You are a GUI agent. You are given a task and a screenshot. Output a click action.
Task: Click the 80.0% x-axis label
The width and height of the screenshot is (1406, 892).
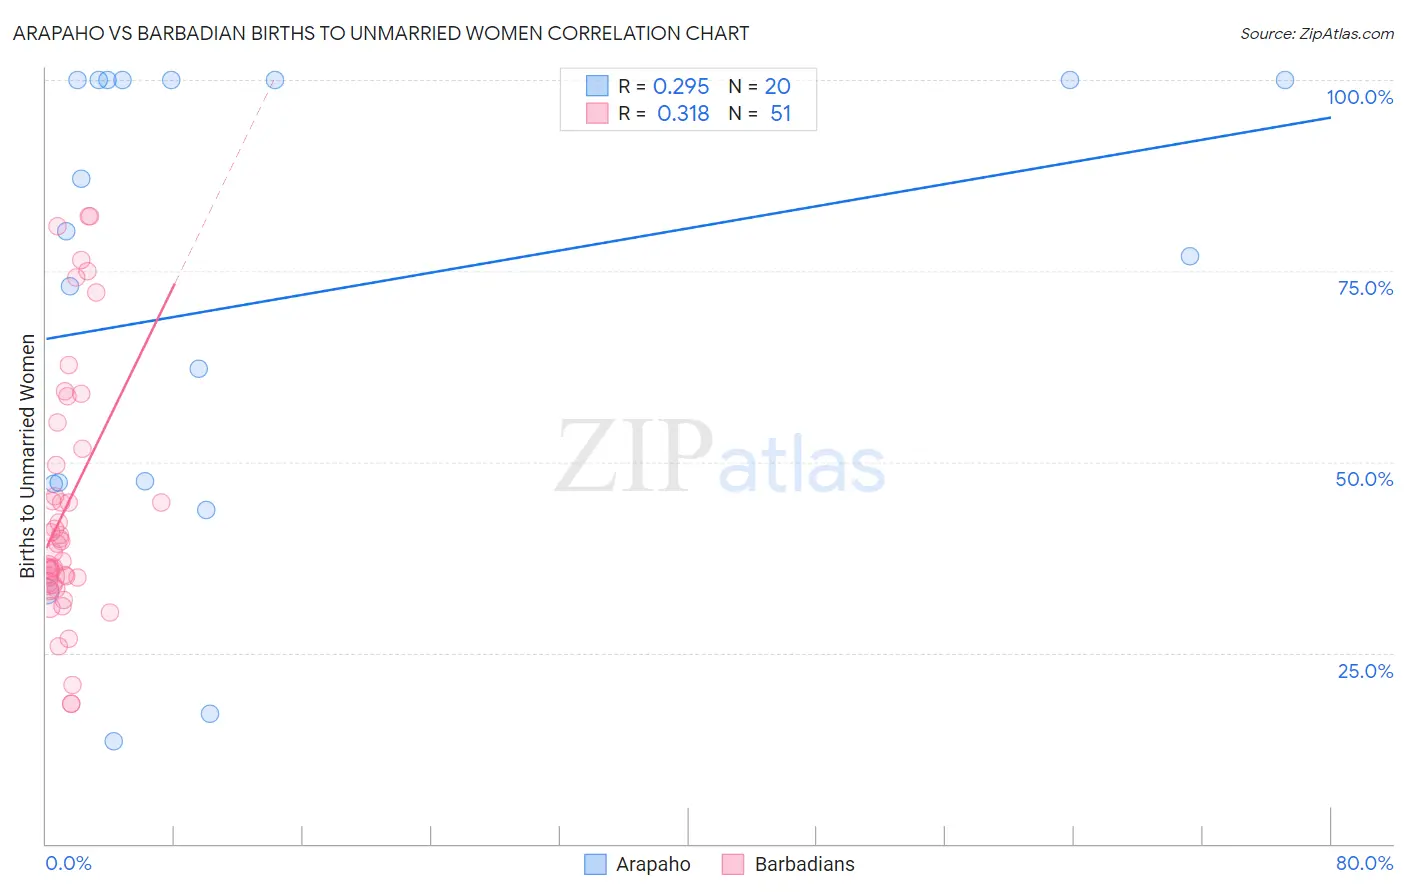click(x=1364, y=863)
